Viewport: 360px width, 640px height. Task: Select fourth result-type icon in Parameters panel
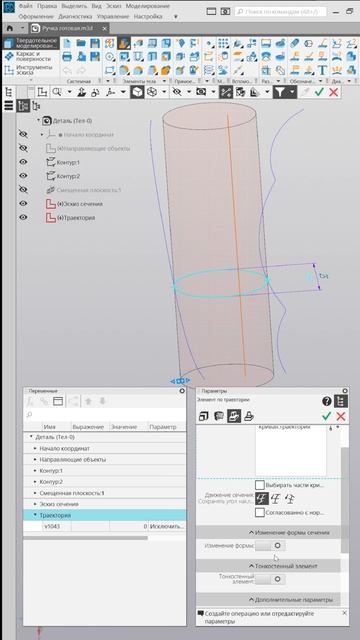click(249, 416)
